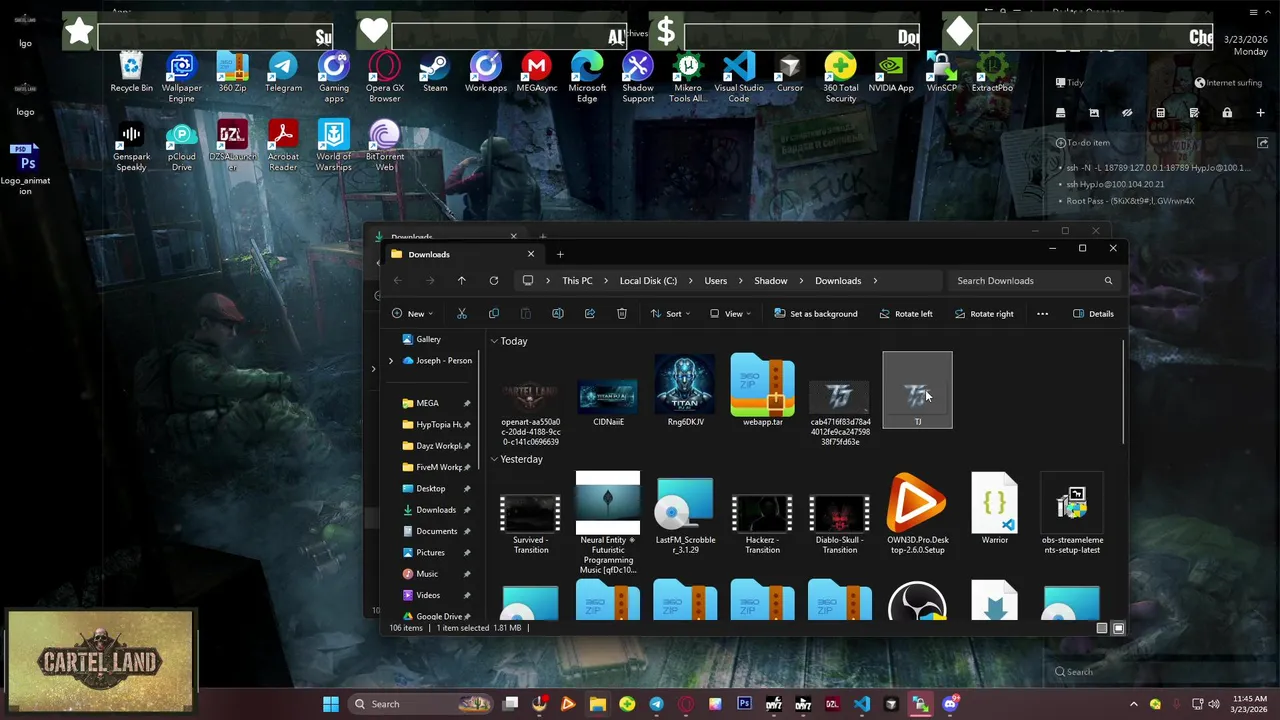This screenshot has height=720, width=1280.
Task: Click the search magnifier in Search Downloads
Action: [1108, 281]
